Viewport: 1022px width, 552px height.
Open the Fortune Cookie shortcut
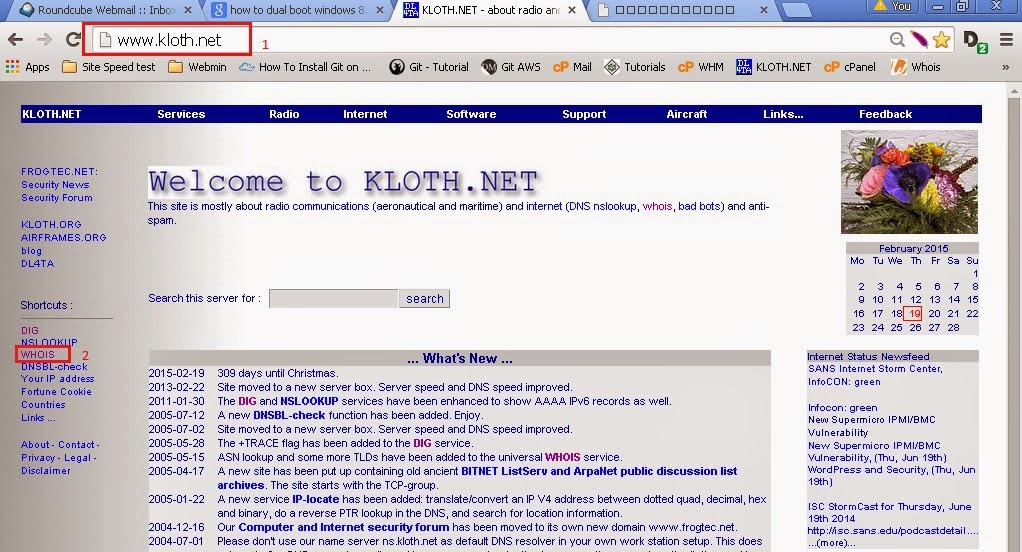coord(56,392)
